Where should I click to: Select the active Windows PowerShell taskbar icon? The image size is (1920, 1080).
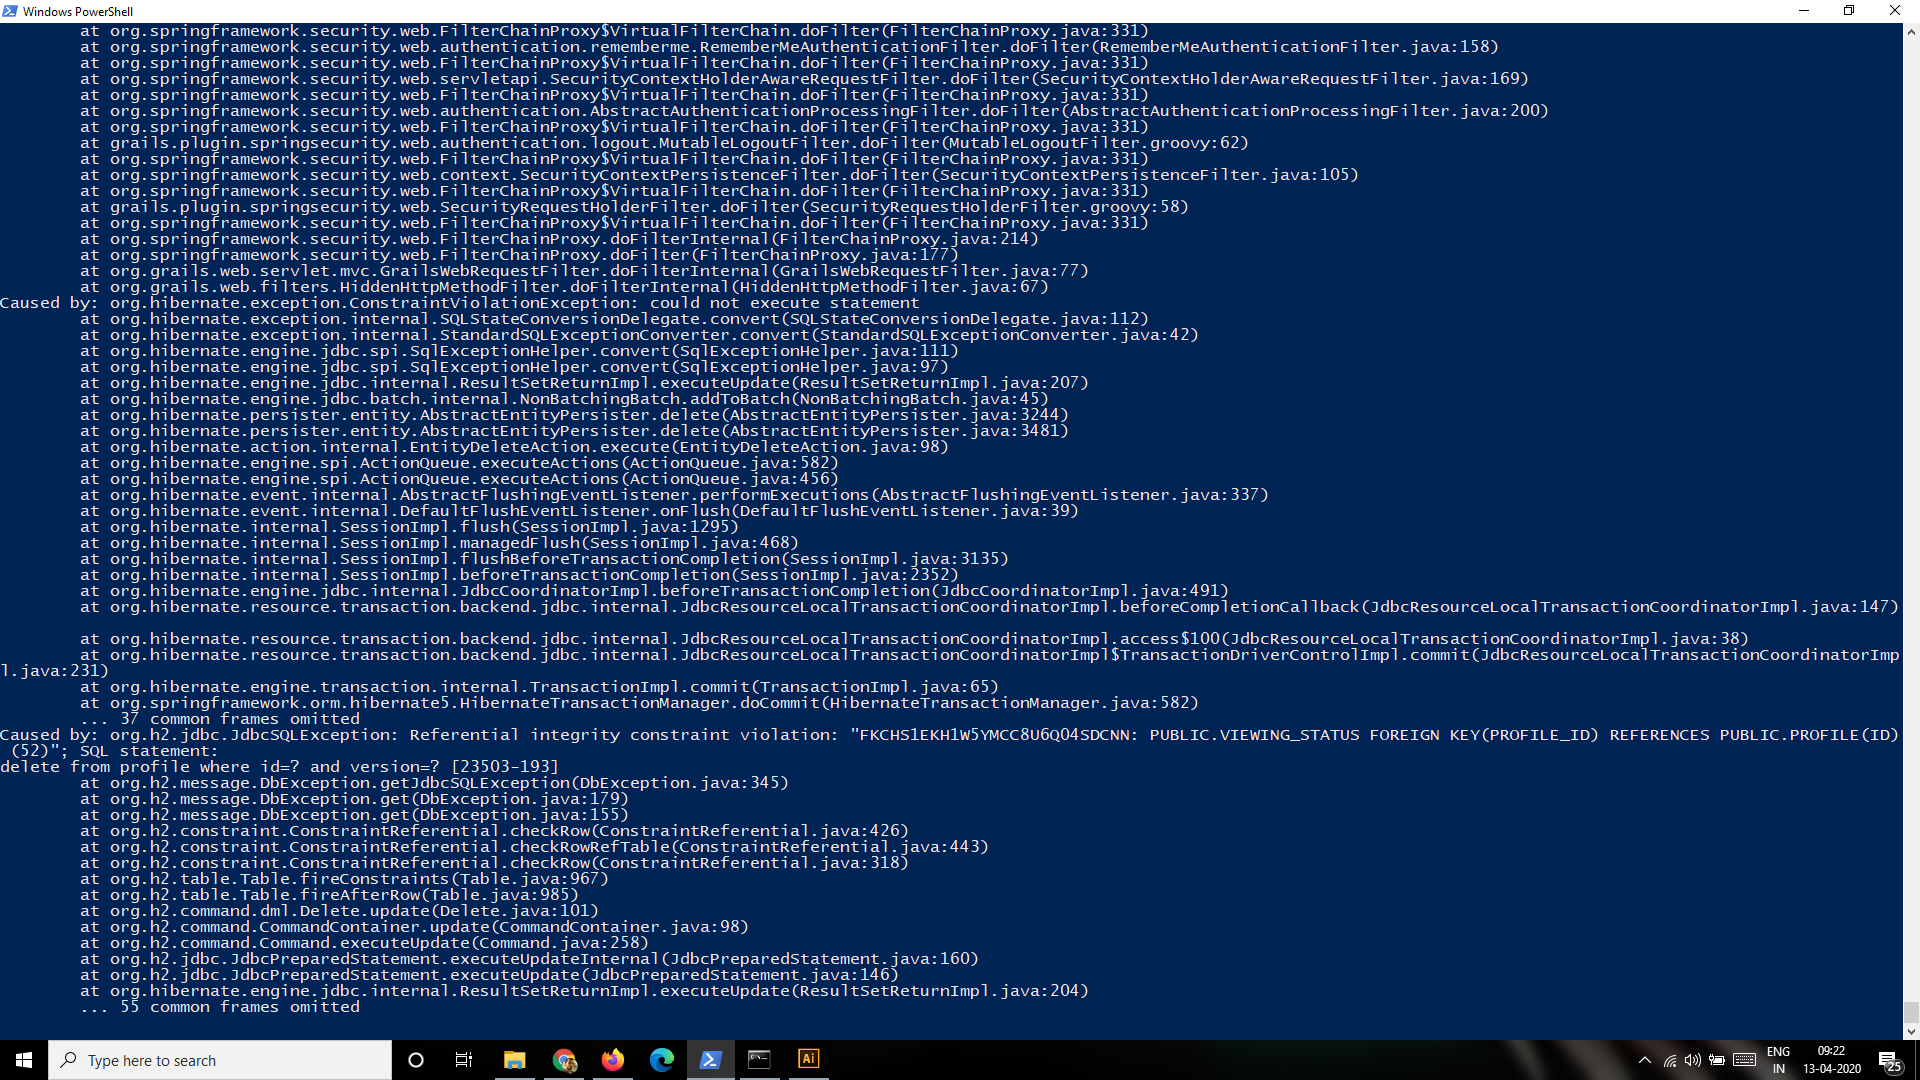coord(711,1060)
